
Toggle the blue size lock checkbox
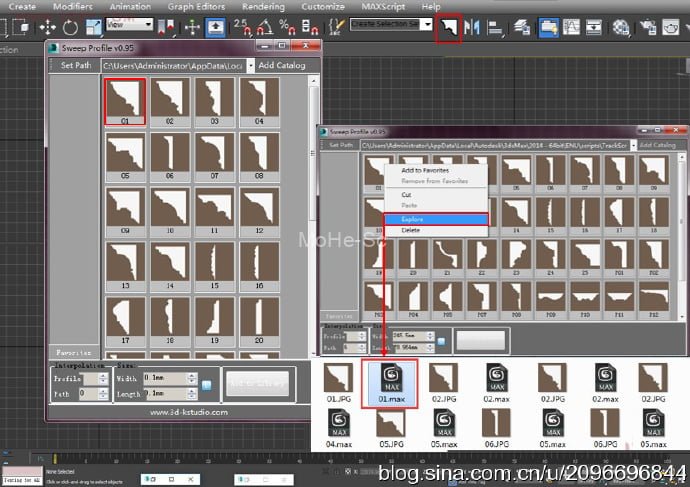[206, 384]
